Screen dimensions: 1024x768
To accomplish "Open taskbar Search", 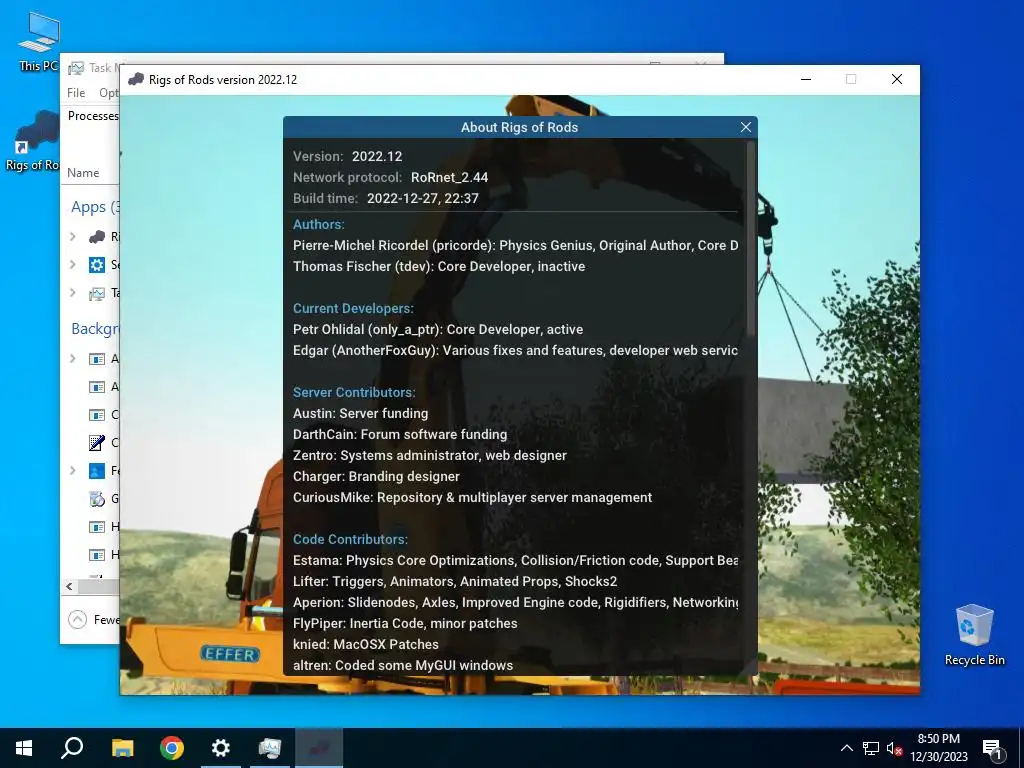I will (x=72, y=748).
